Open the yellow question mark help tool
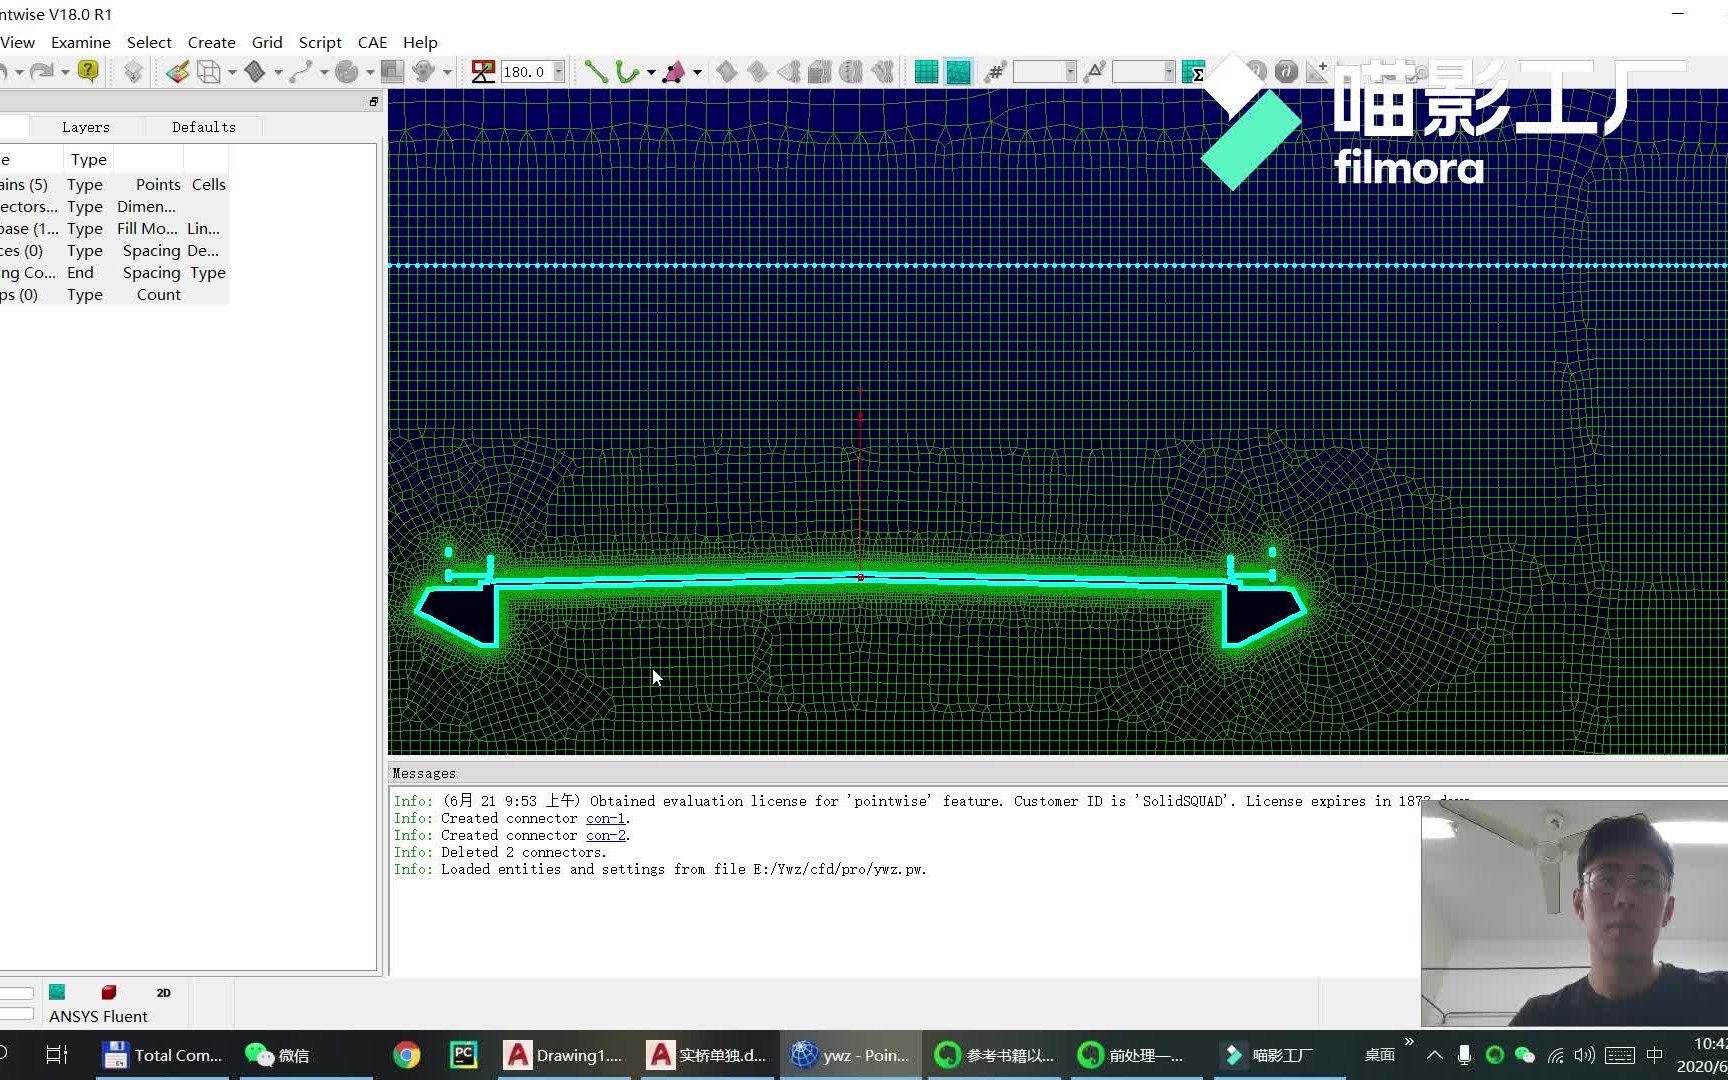 (88, 71)
